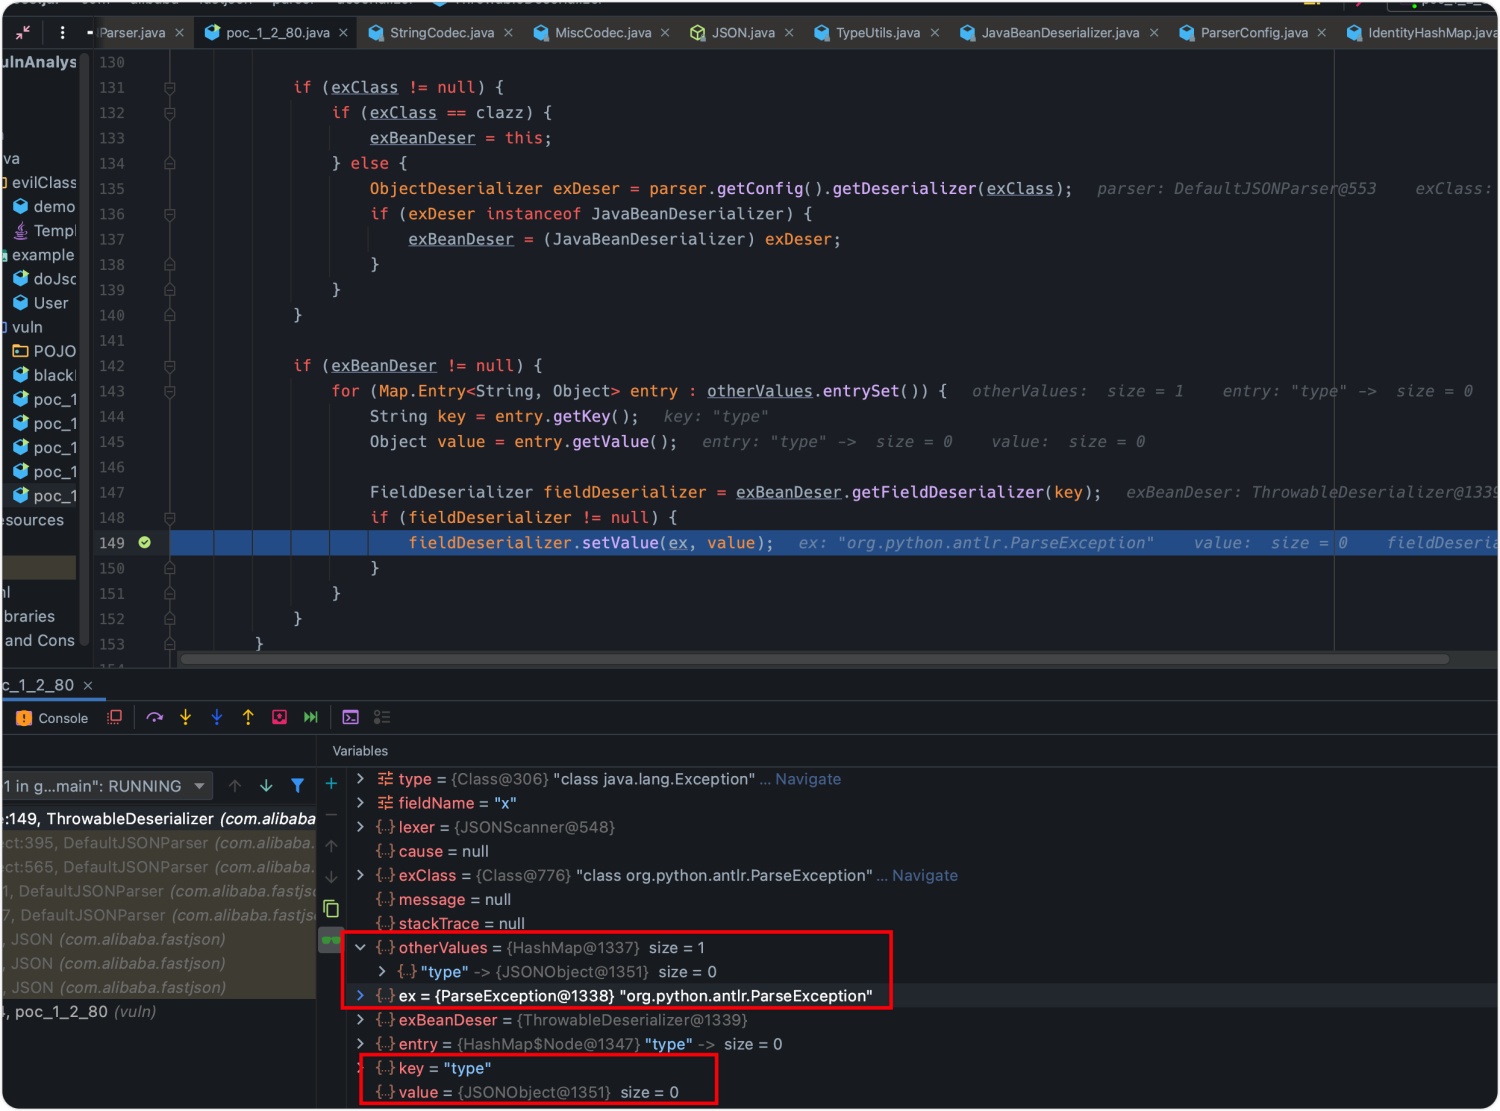
Task: Expand the type variable node
Action: pos(360,779)
